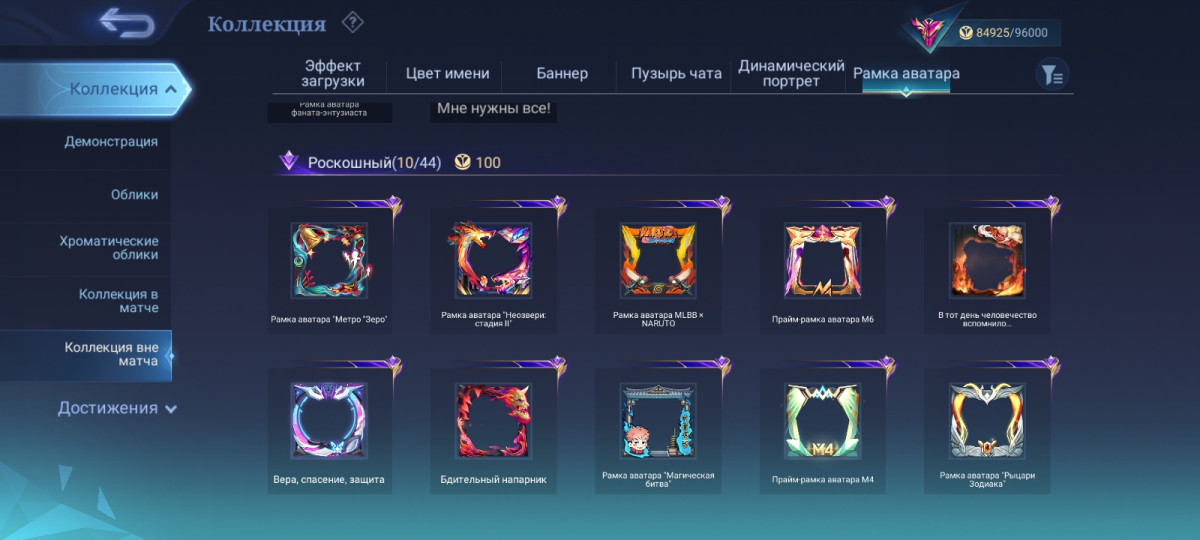Switch to the Баннер tab
The image size is (1200, 540).
[562, 73]
